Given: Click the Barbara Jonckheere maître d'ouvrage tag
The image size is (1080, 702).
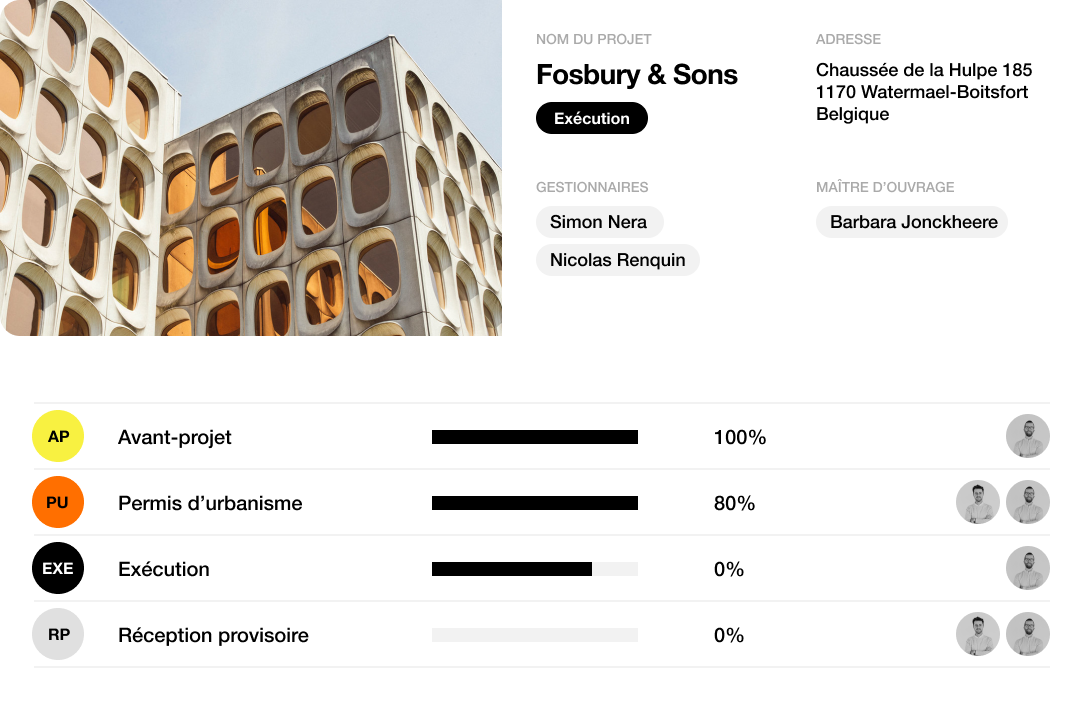Looking at the screenshot, I should pyautogui.click(x=911, y=221).
